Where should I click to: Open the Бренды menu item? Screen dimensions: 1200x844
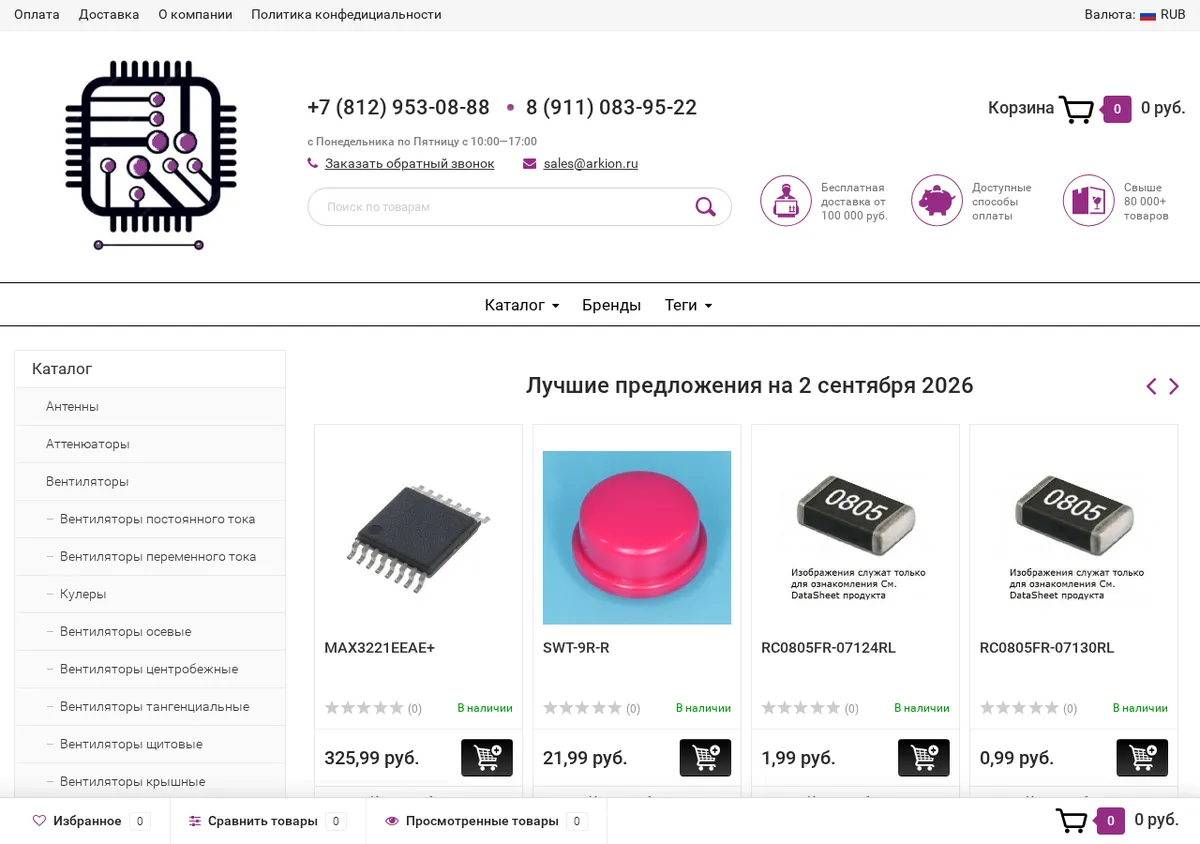(611, 305)
